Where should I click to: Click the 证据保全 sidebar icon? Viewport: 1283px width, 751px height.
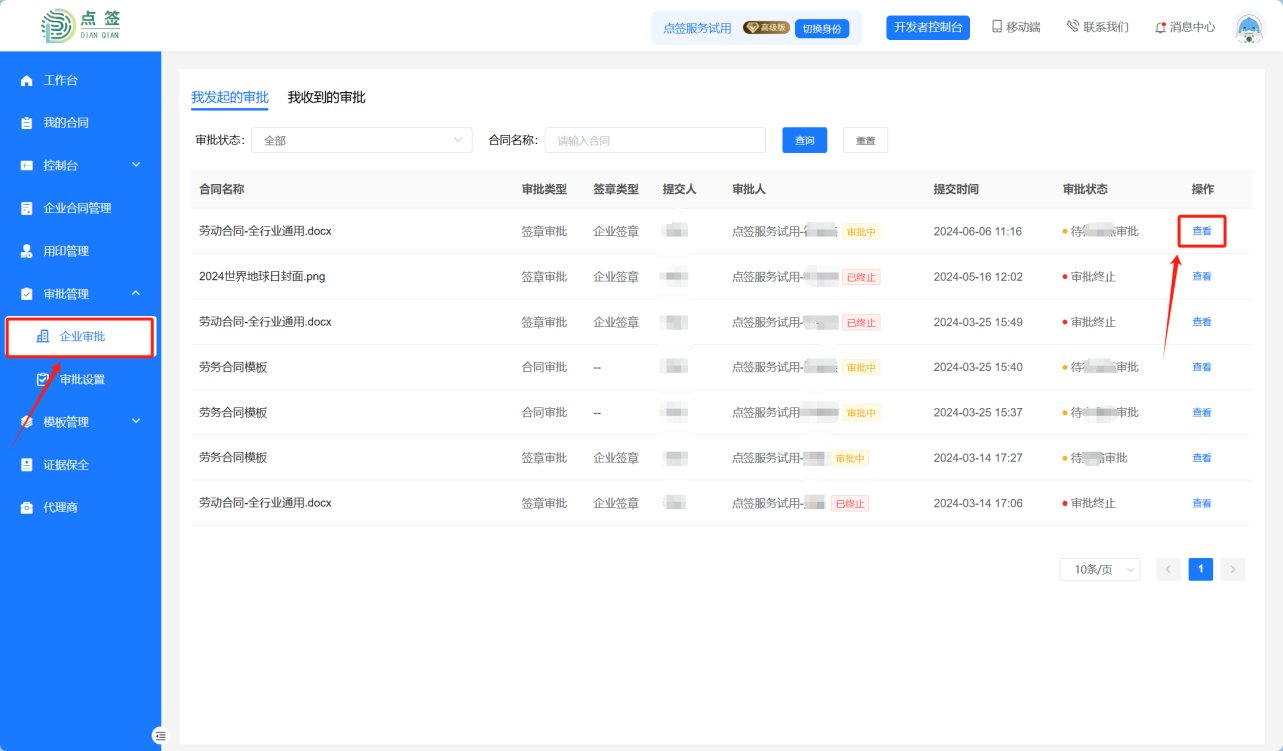click(x=27, y=465)
